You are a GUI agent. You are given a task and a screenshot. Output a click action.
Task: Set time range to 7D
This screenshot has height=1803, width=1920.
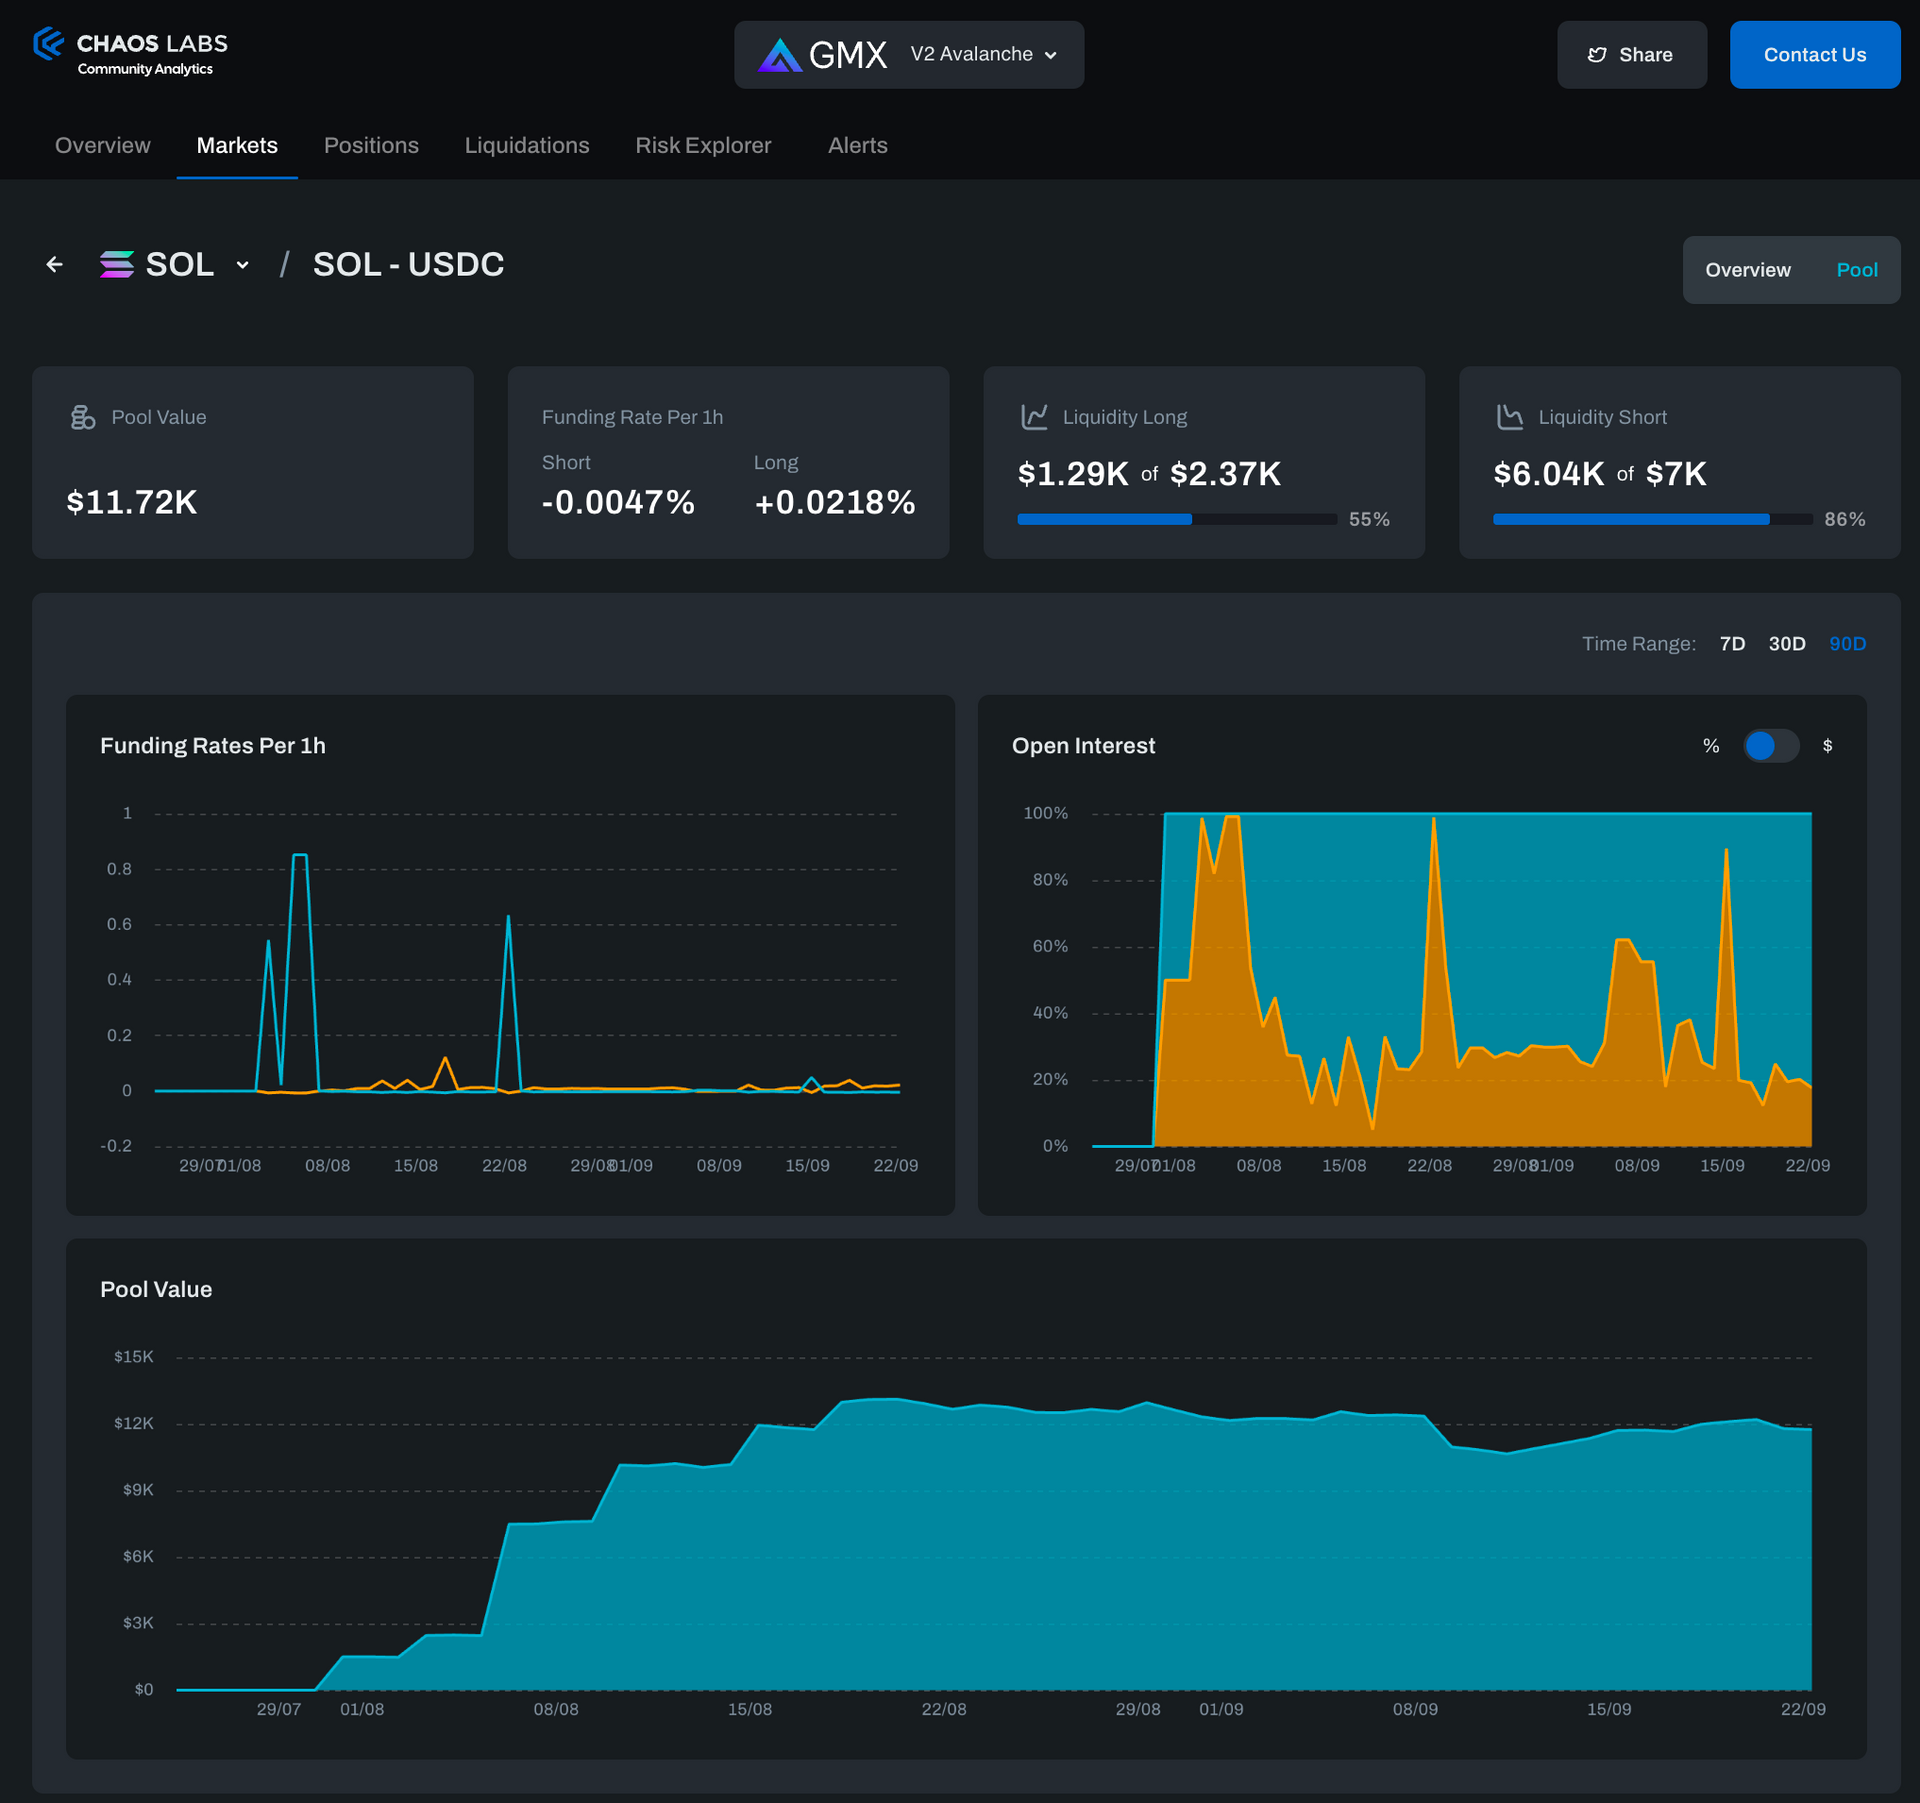1732,644
